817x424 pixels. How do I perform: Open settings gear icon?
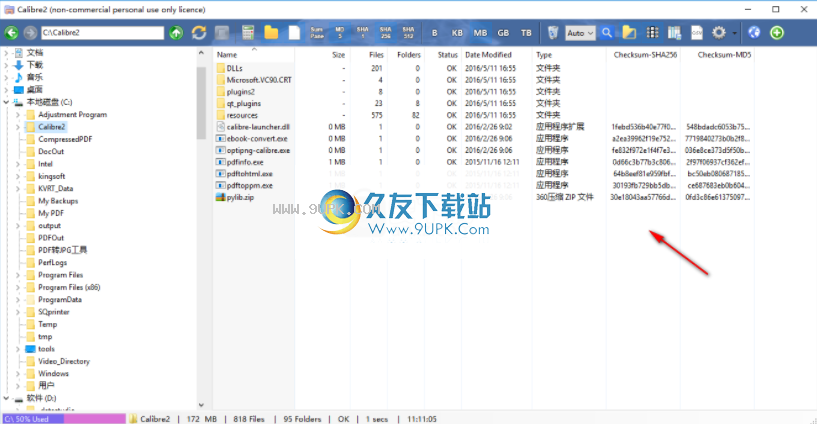(x=719, y=33)
